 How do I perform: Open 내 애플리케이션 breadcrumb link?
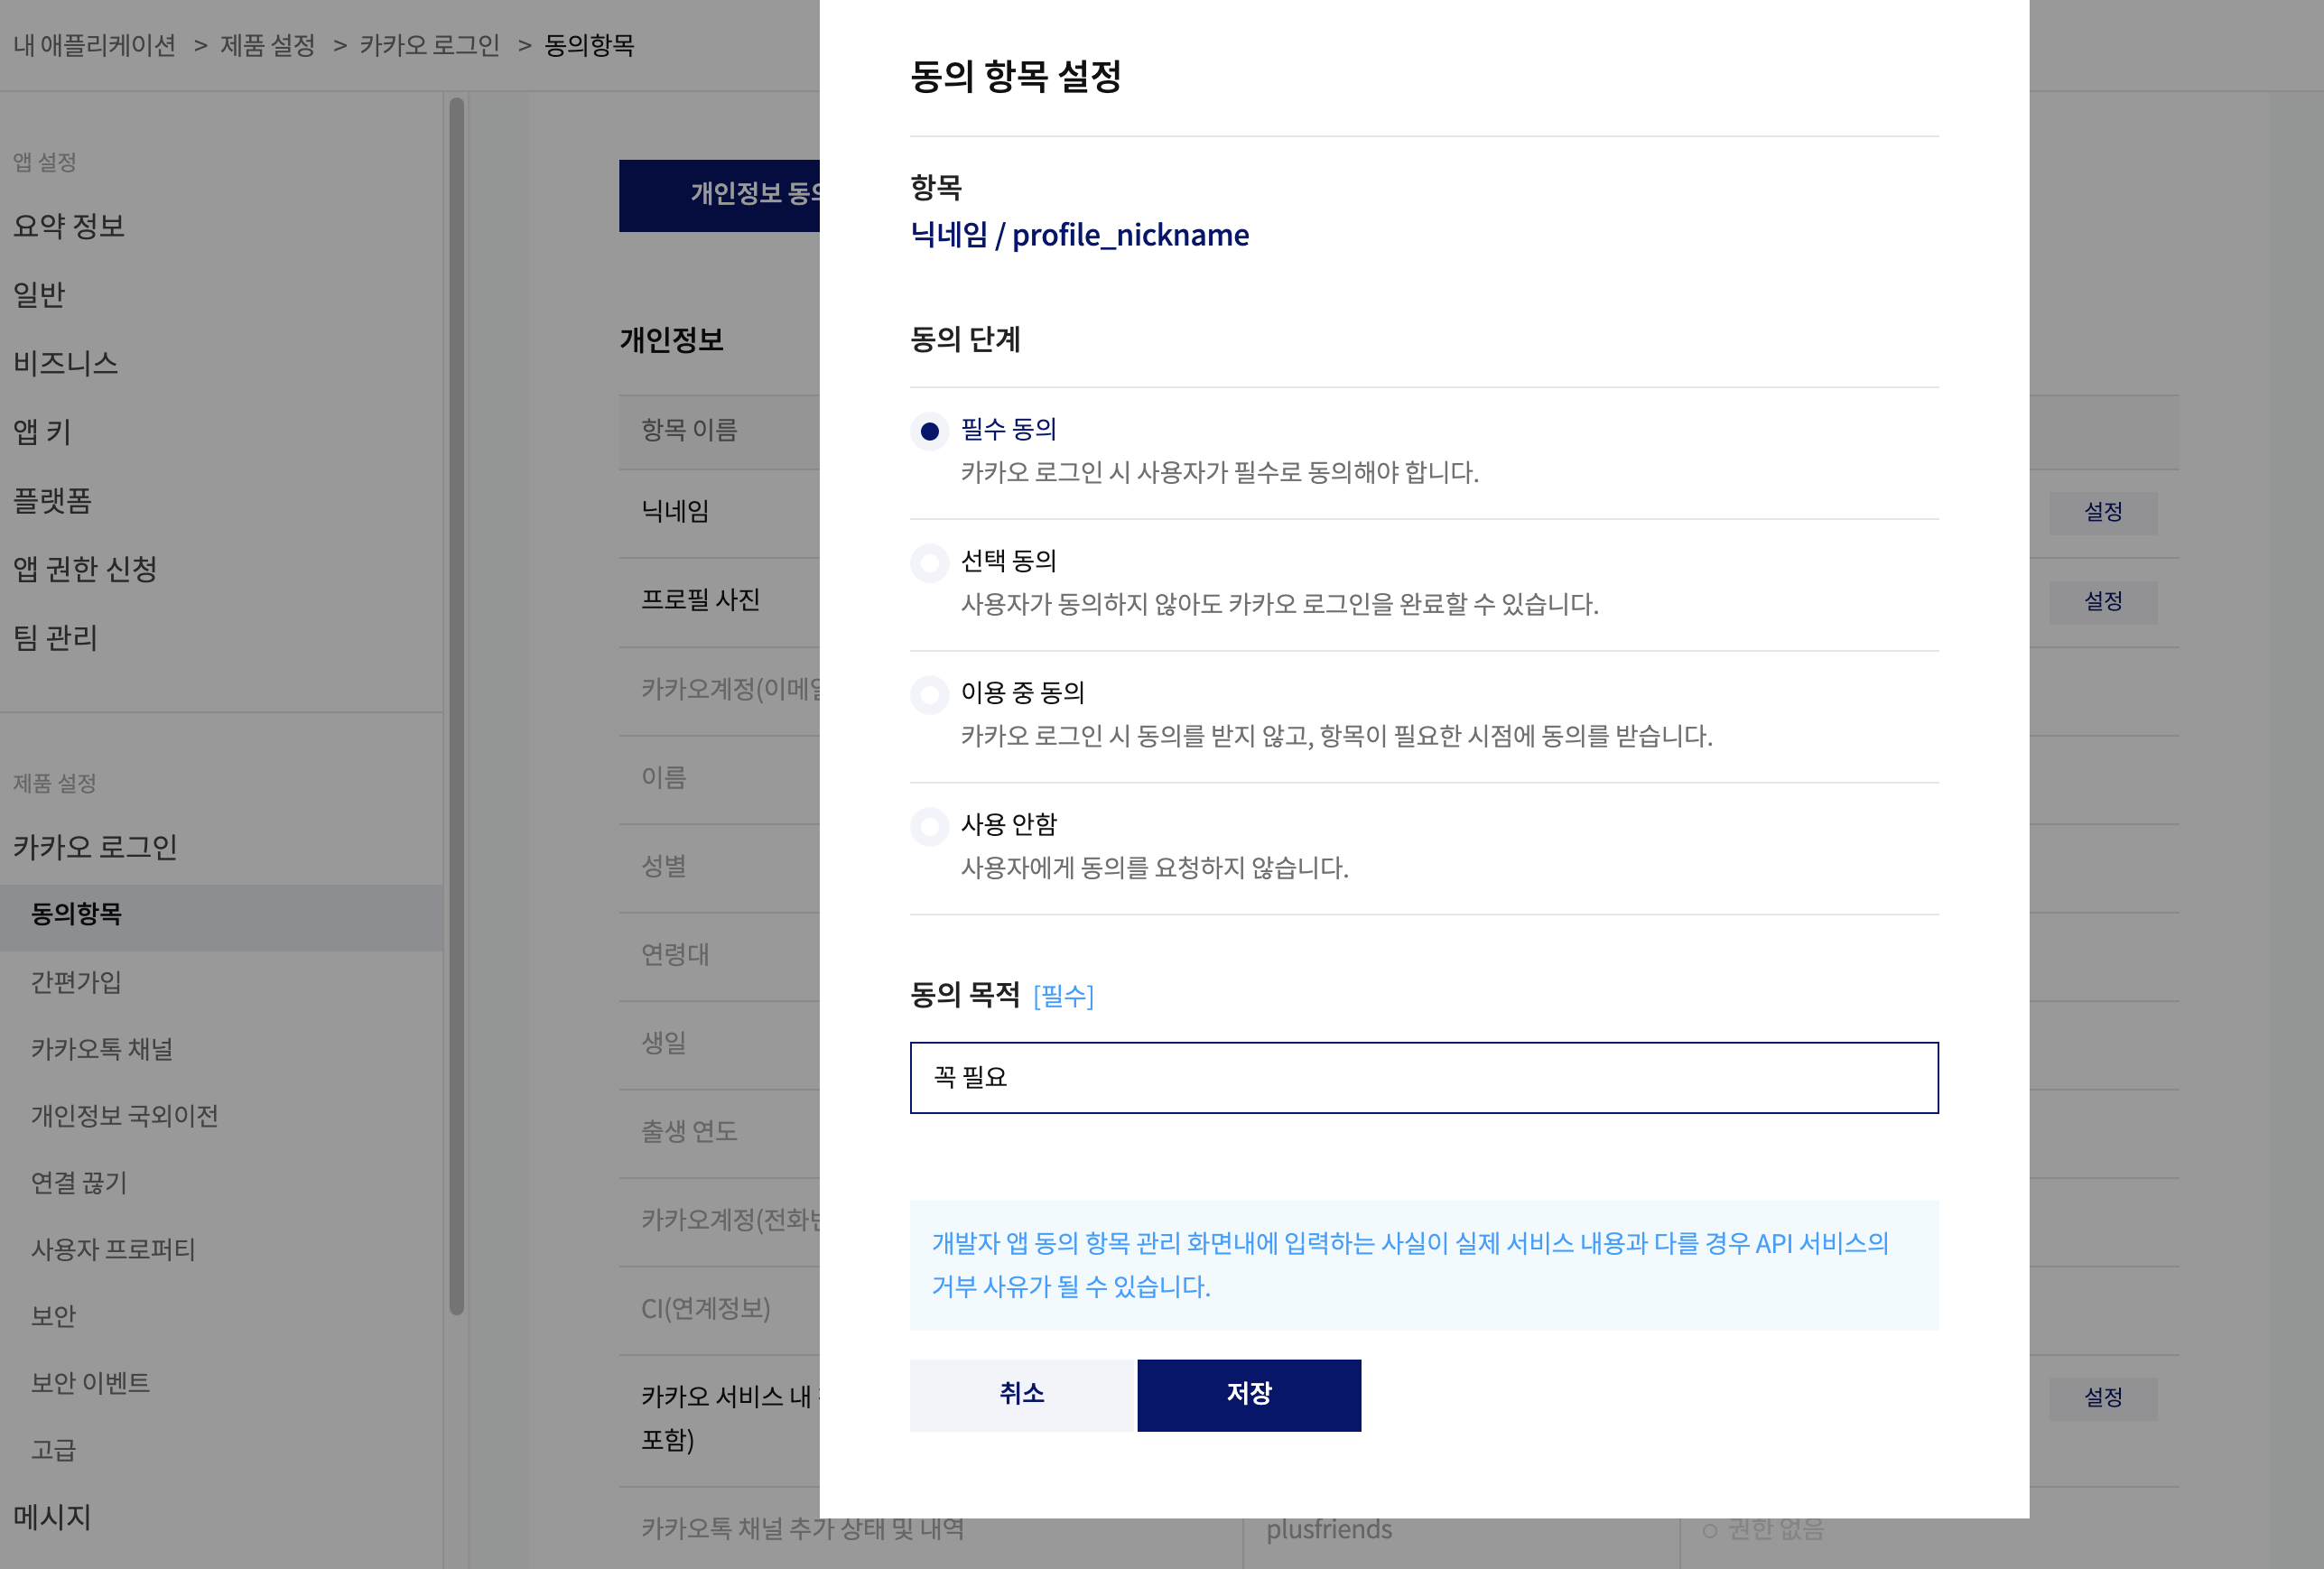pos(95,45)
